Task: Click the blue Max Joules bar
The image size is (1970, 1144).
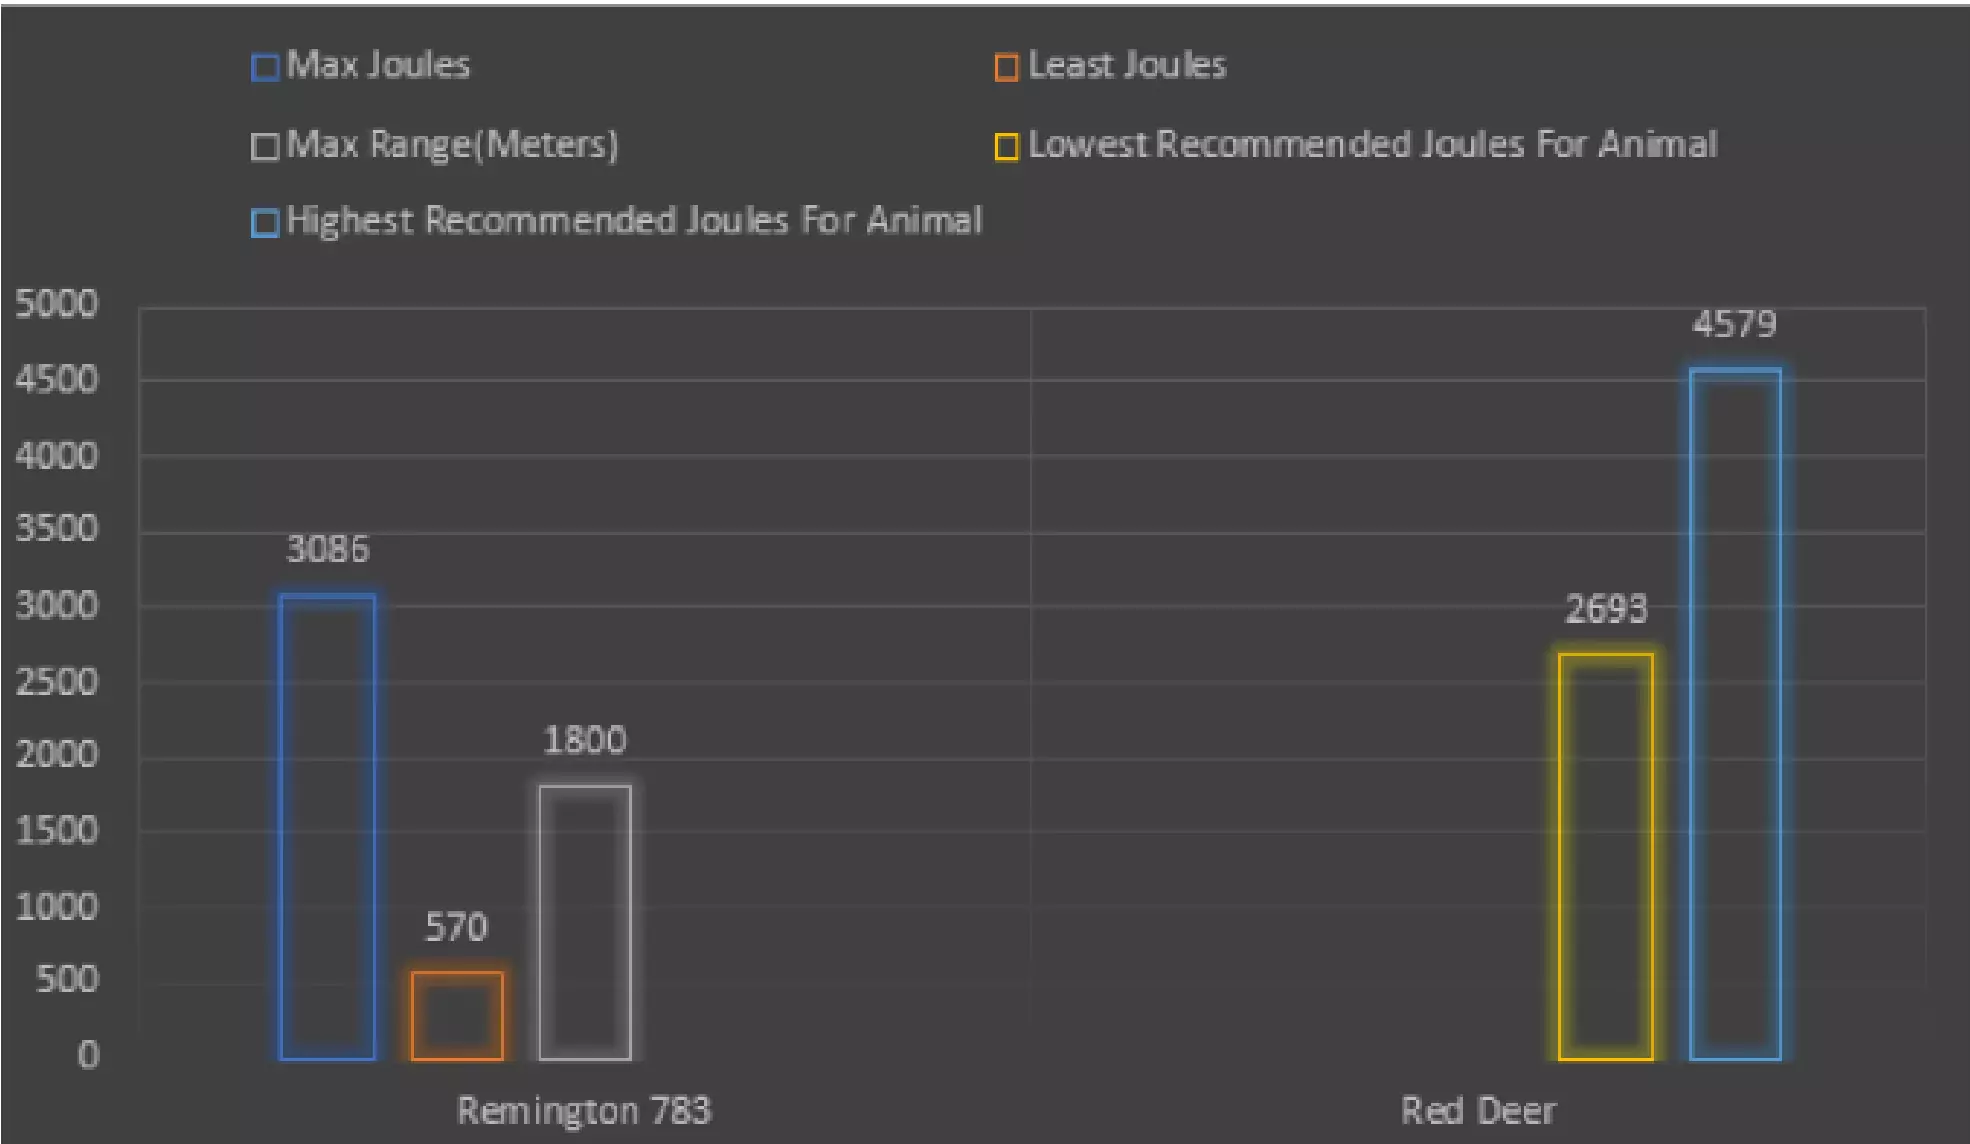Action: click(327, 827)
